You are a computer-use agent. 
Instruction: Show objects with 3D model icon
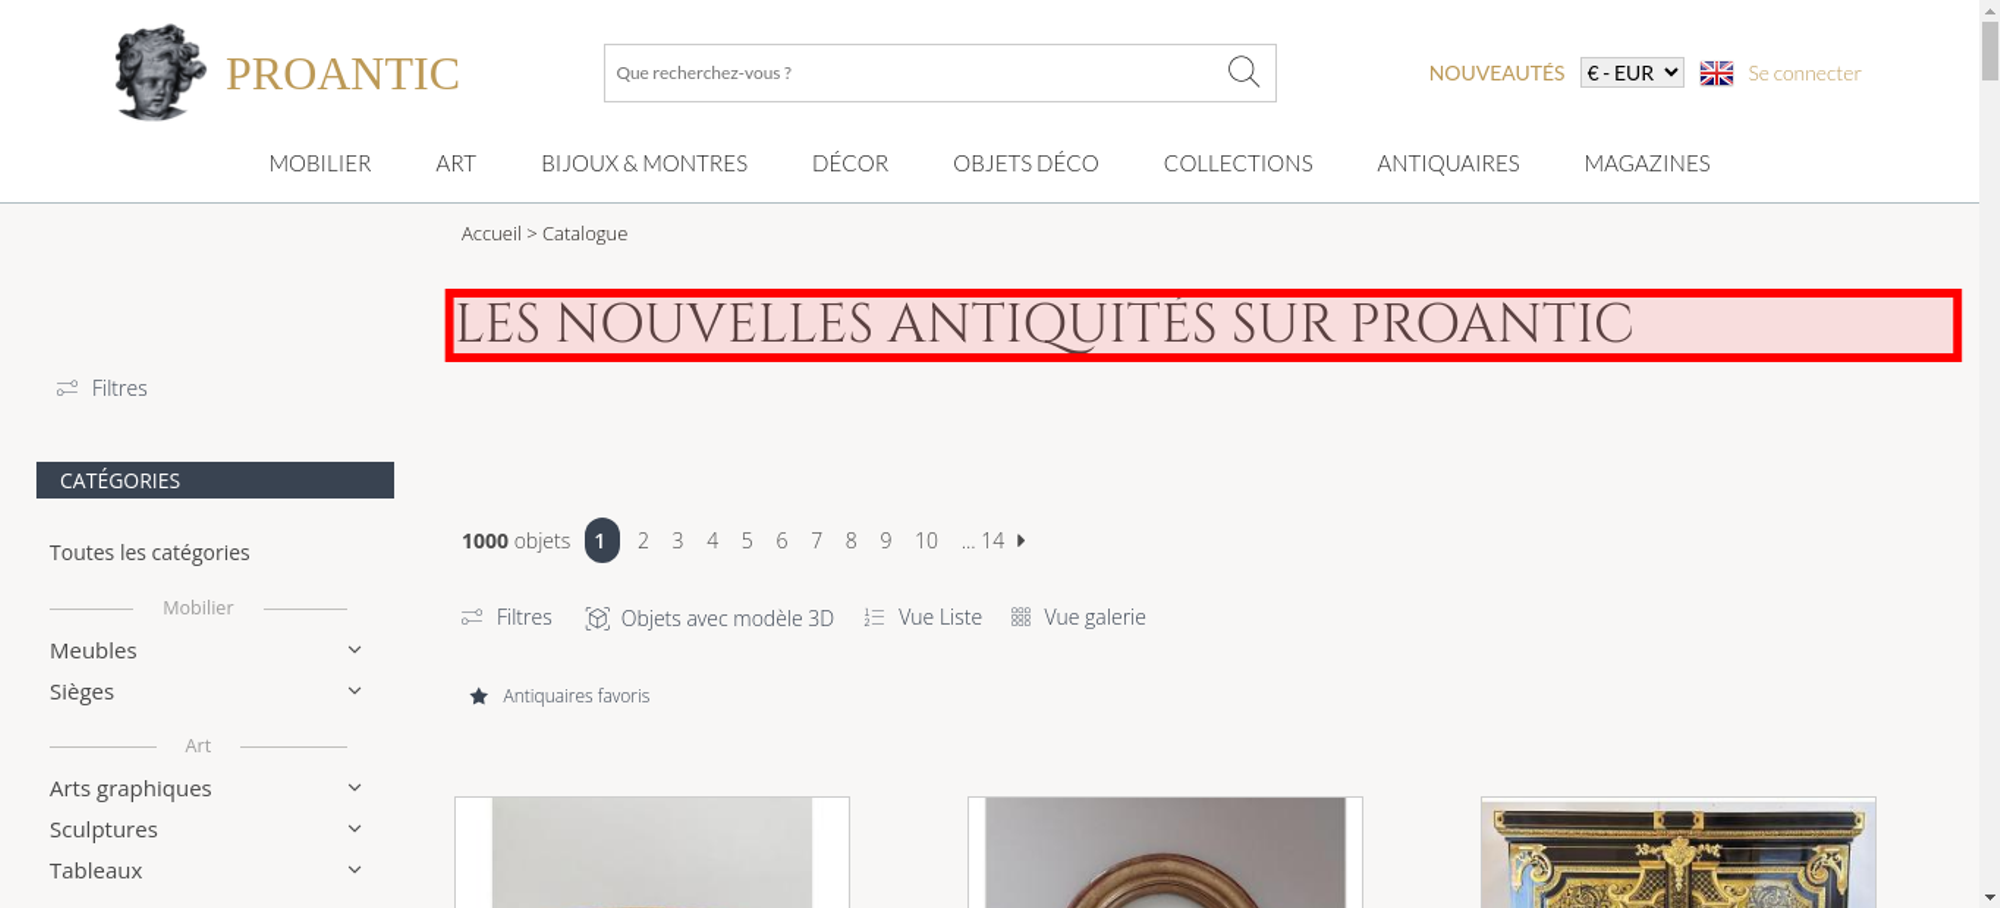597,618
